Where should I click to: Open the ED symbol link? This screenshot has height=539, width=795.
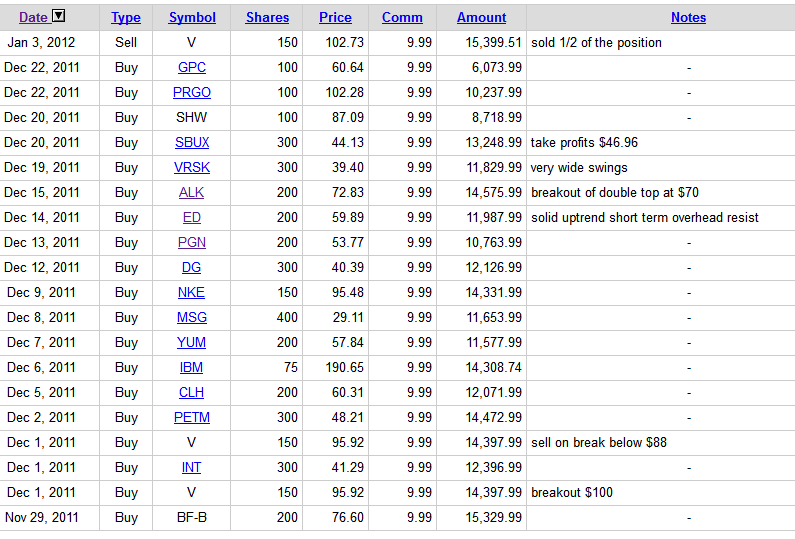(x=192, y=218)
